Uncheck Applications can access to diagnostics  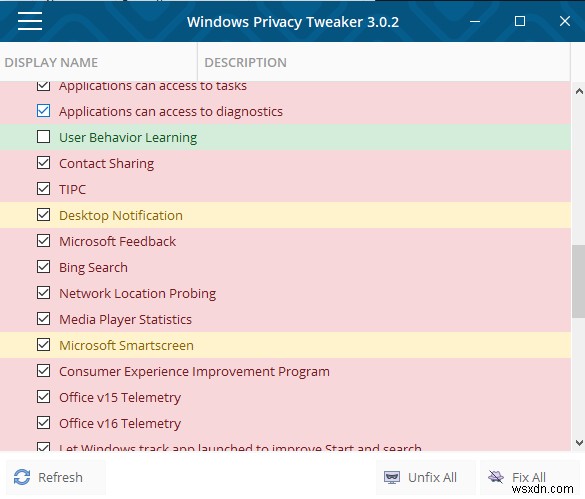pyautogui.click(x=43, y=111)
